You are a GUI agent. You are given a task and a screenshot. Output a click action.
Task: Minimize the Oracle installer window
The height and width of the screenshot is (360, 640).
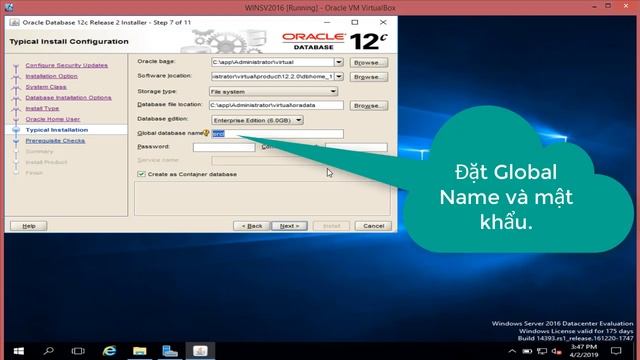point(327,22)
